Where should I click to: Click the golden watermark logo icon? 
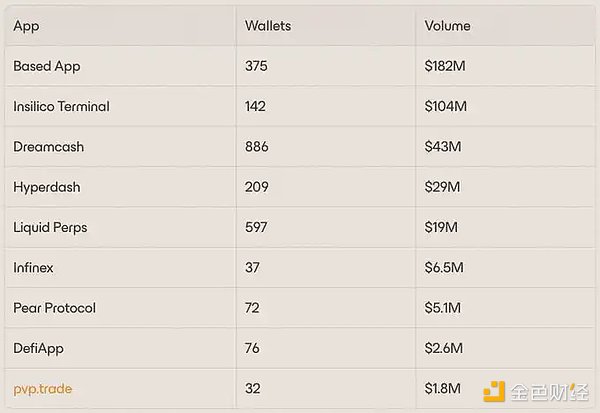click(494, 392)
